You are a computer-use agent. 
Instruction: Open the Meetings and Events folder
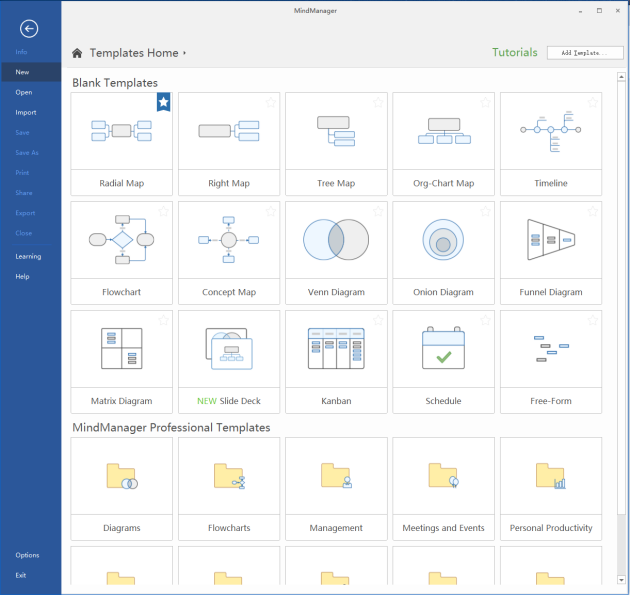tap(443, 476)
